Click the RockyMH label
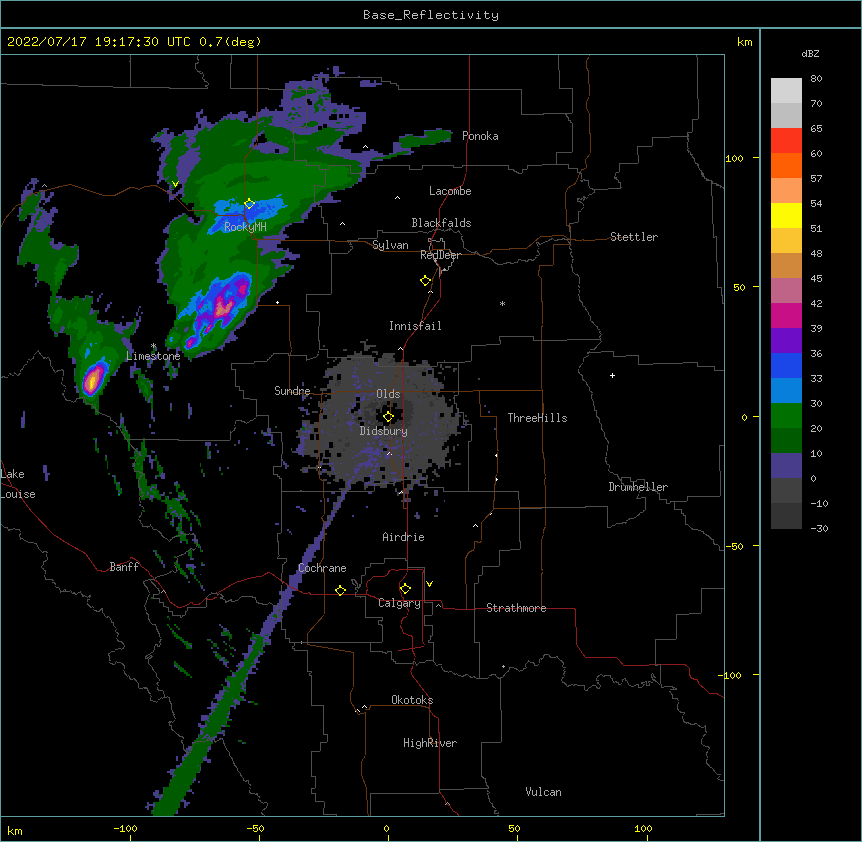The height and width of the screenshot is (842, 862). (245, 226)
